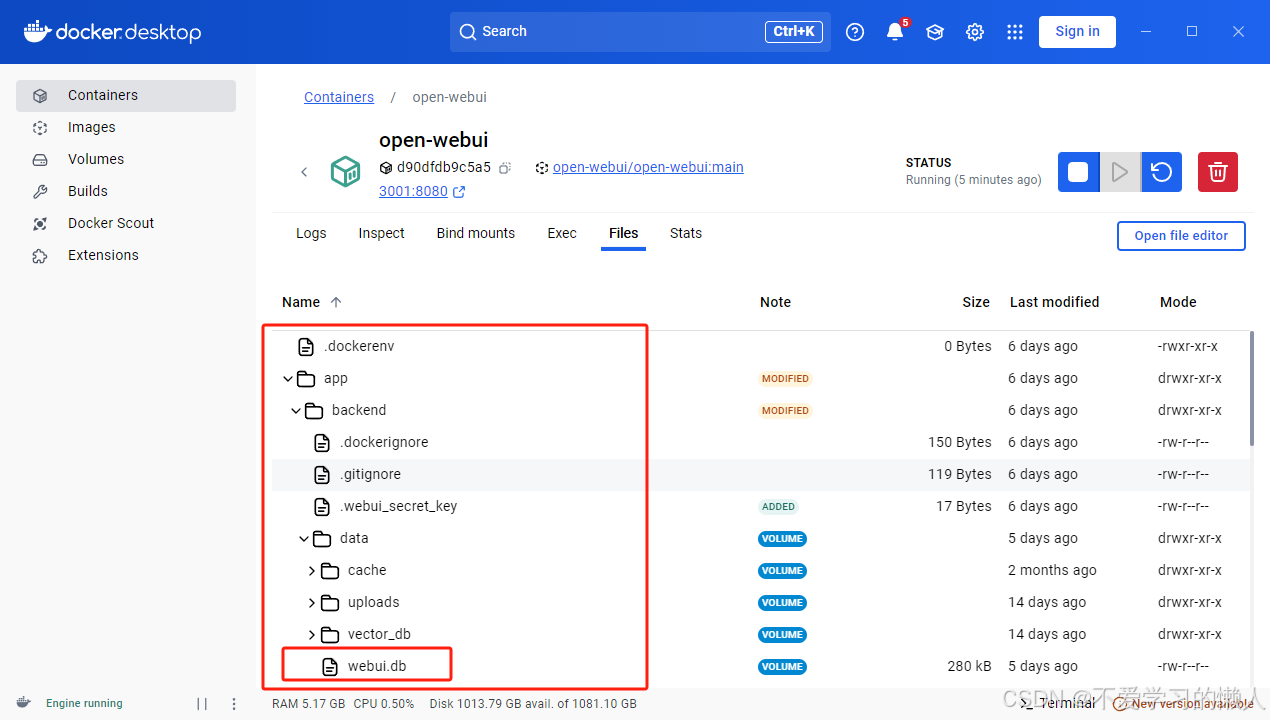
Task: Restart the open-webui container
Action: pyautogui.click(x=1161, y=172)
